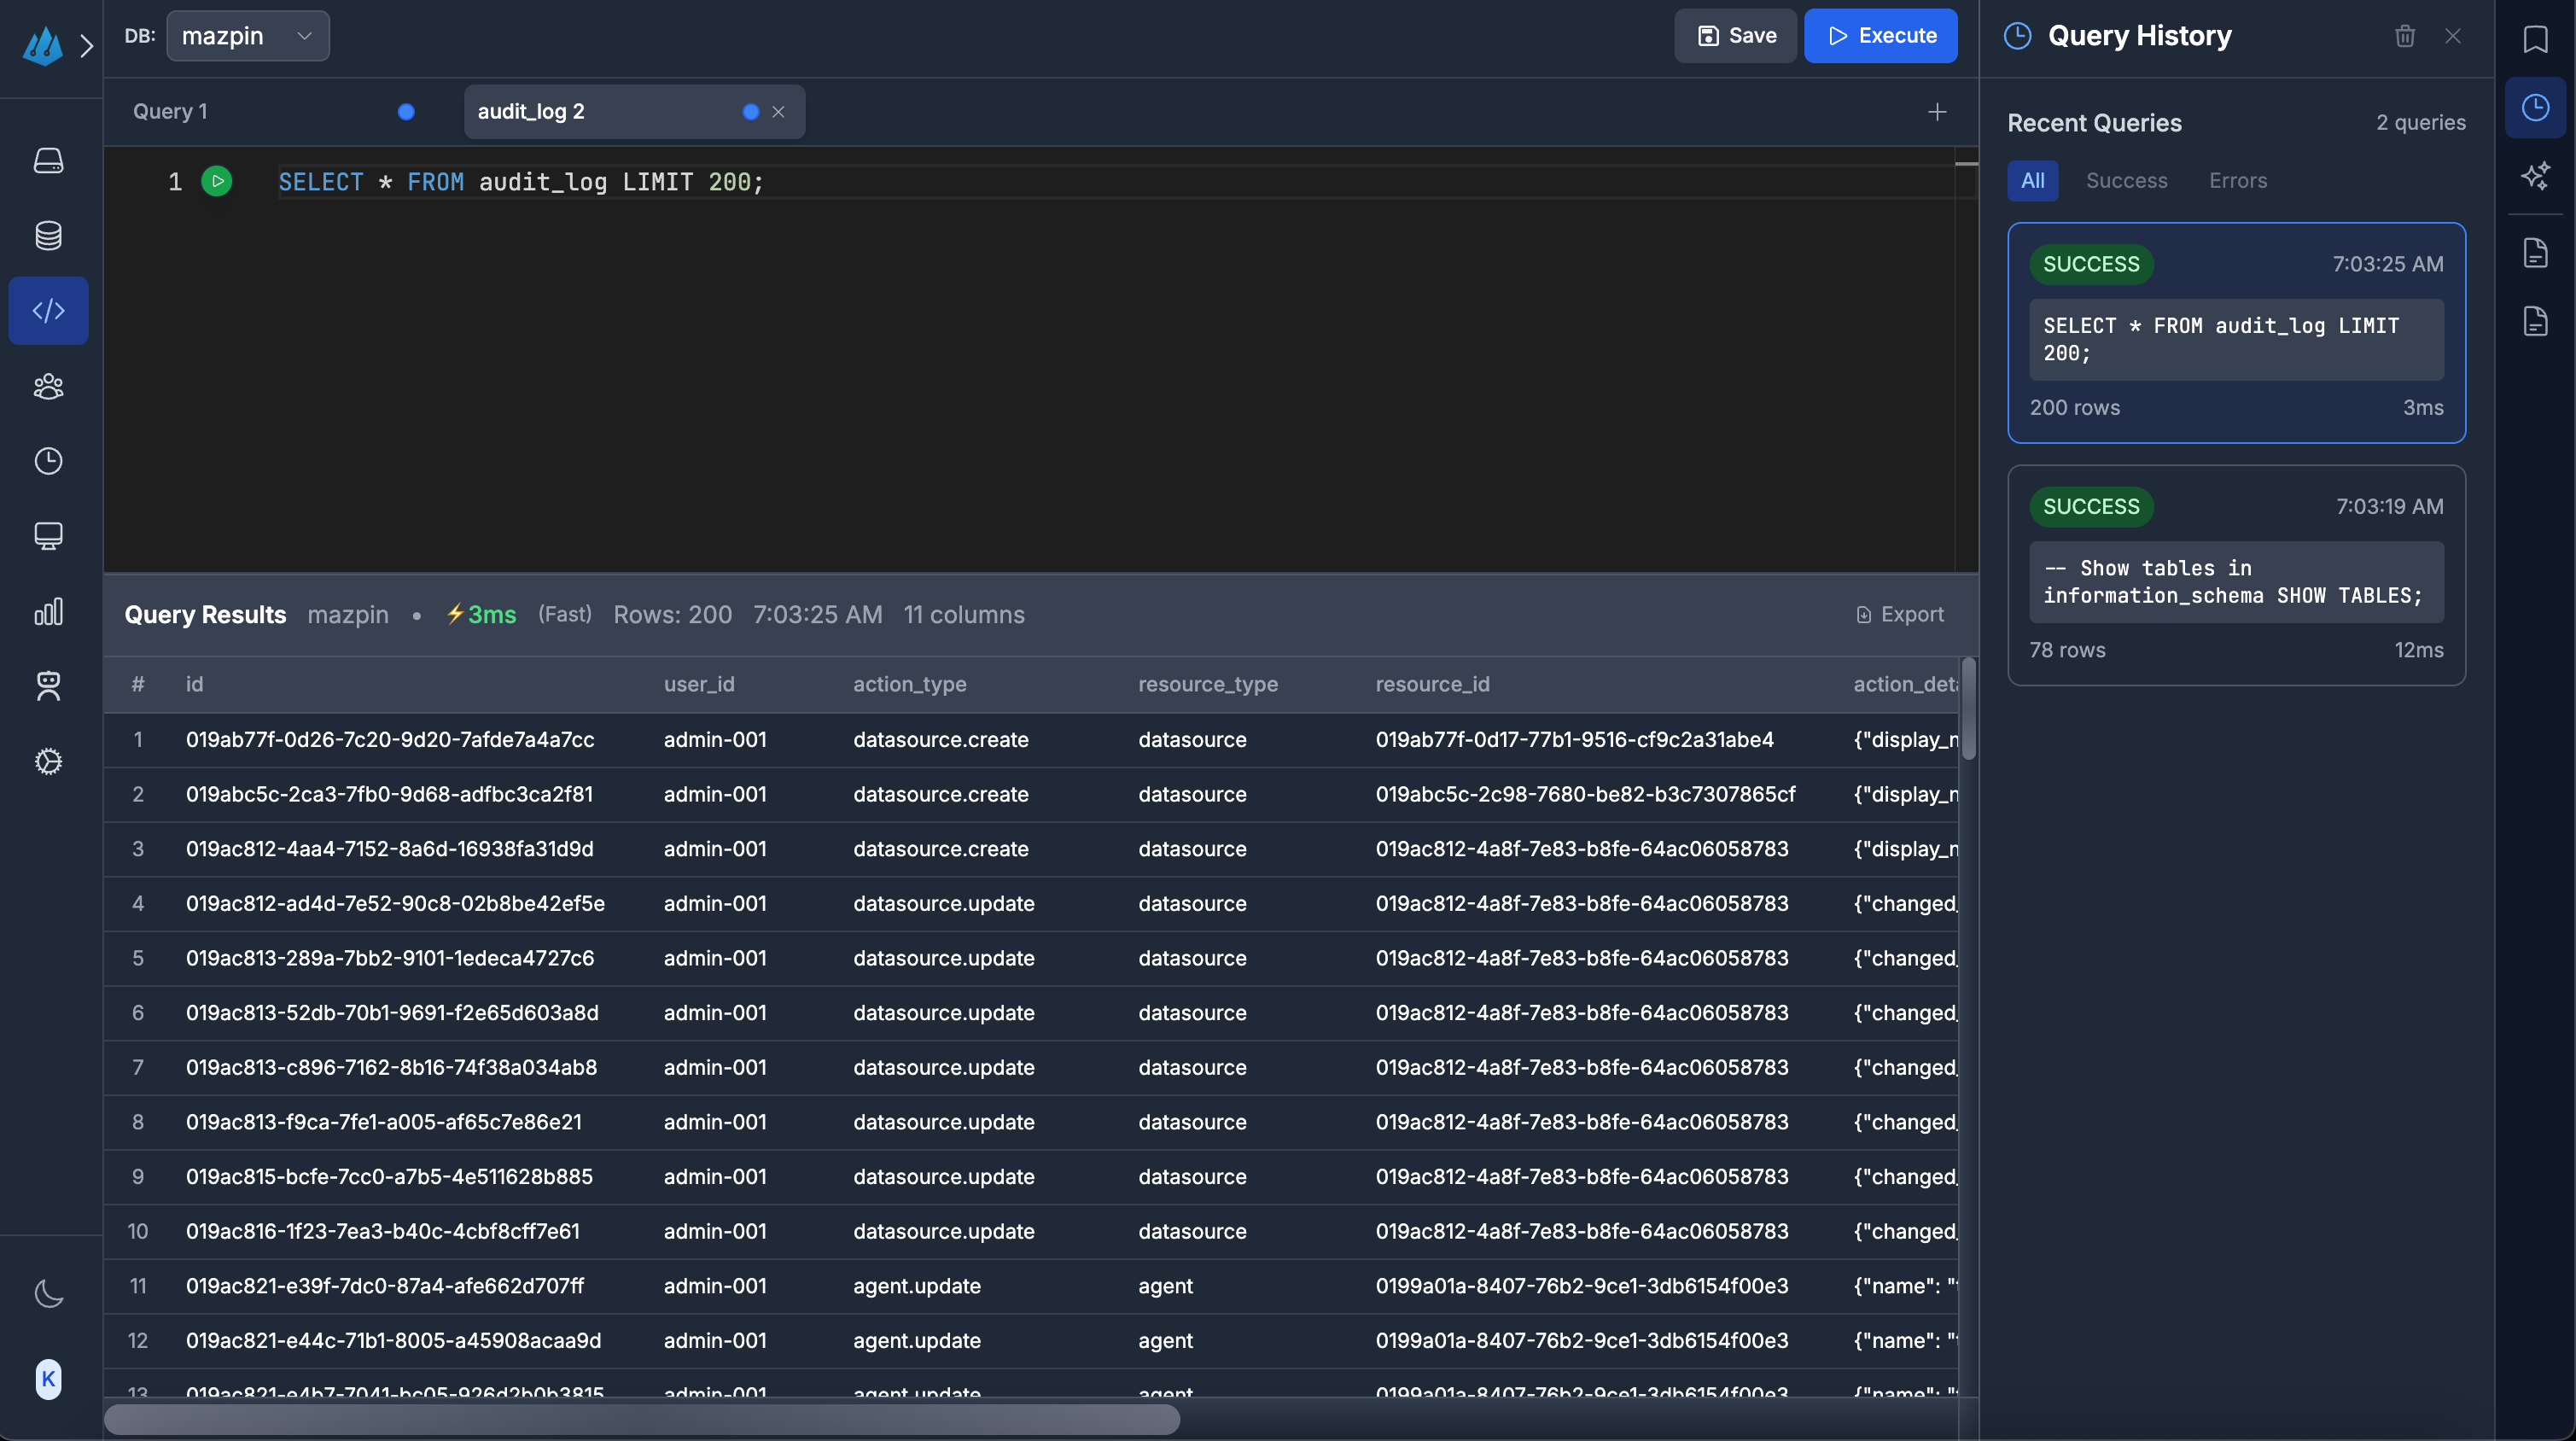Click the bookmark icon at top right
Image resolution: width=2576 pixels, height=1441 pixels.
click(2535, 39)
